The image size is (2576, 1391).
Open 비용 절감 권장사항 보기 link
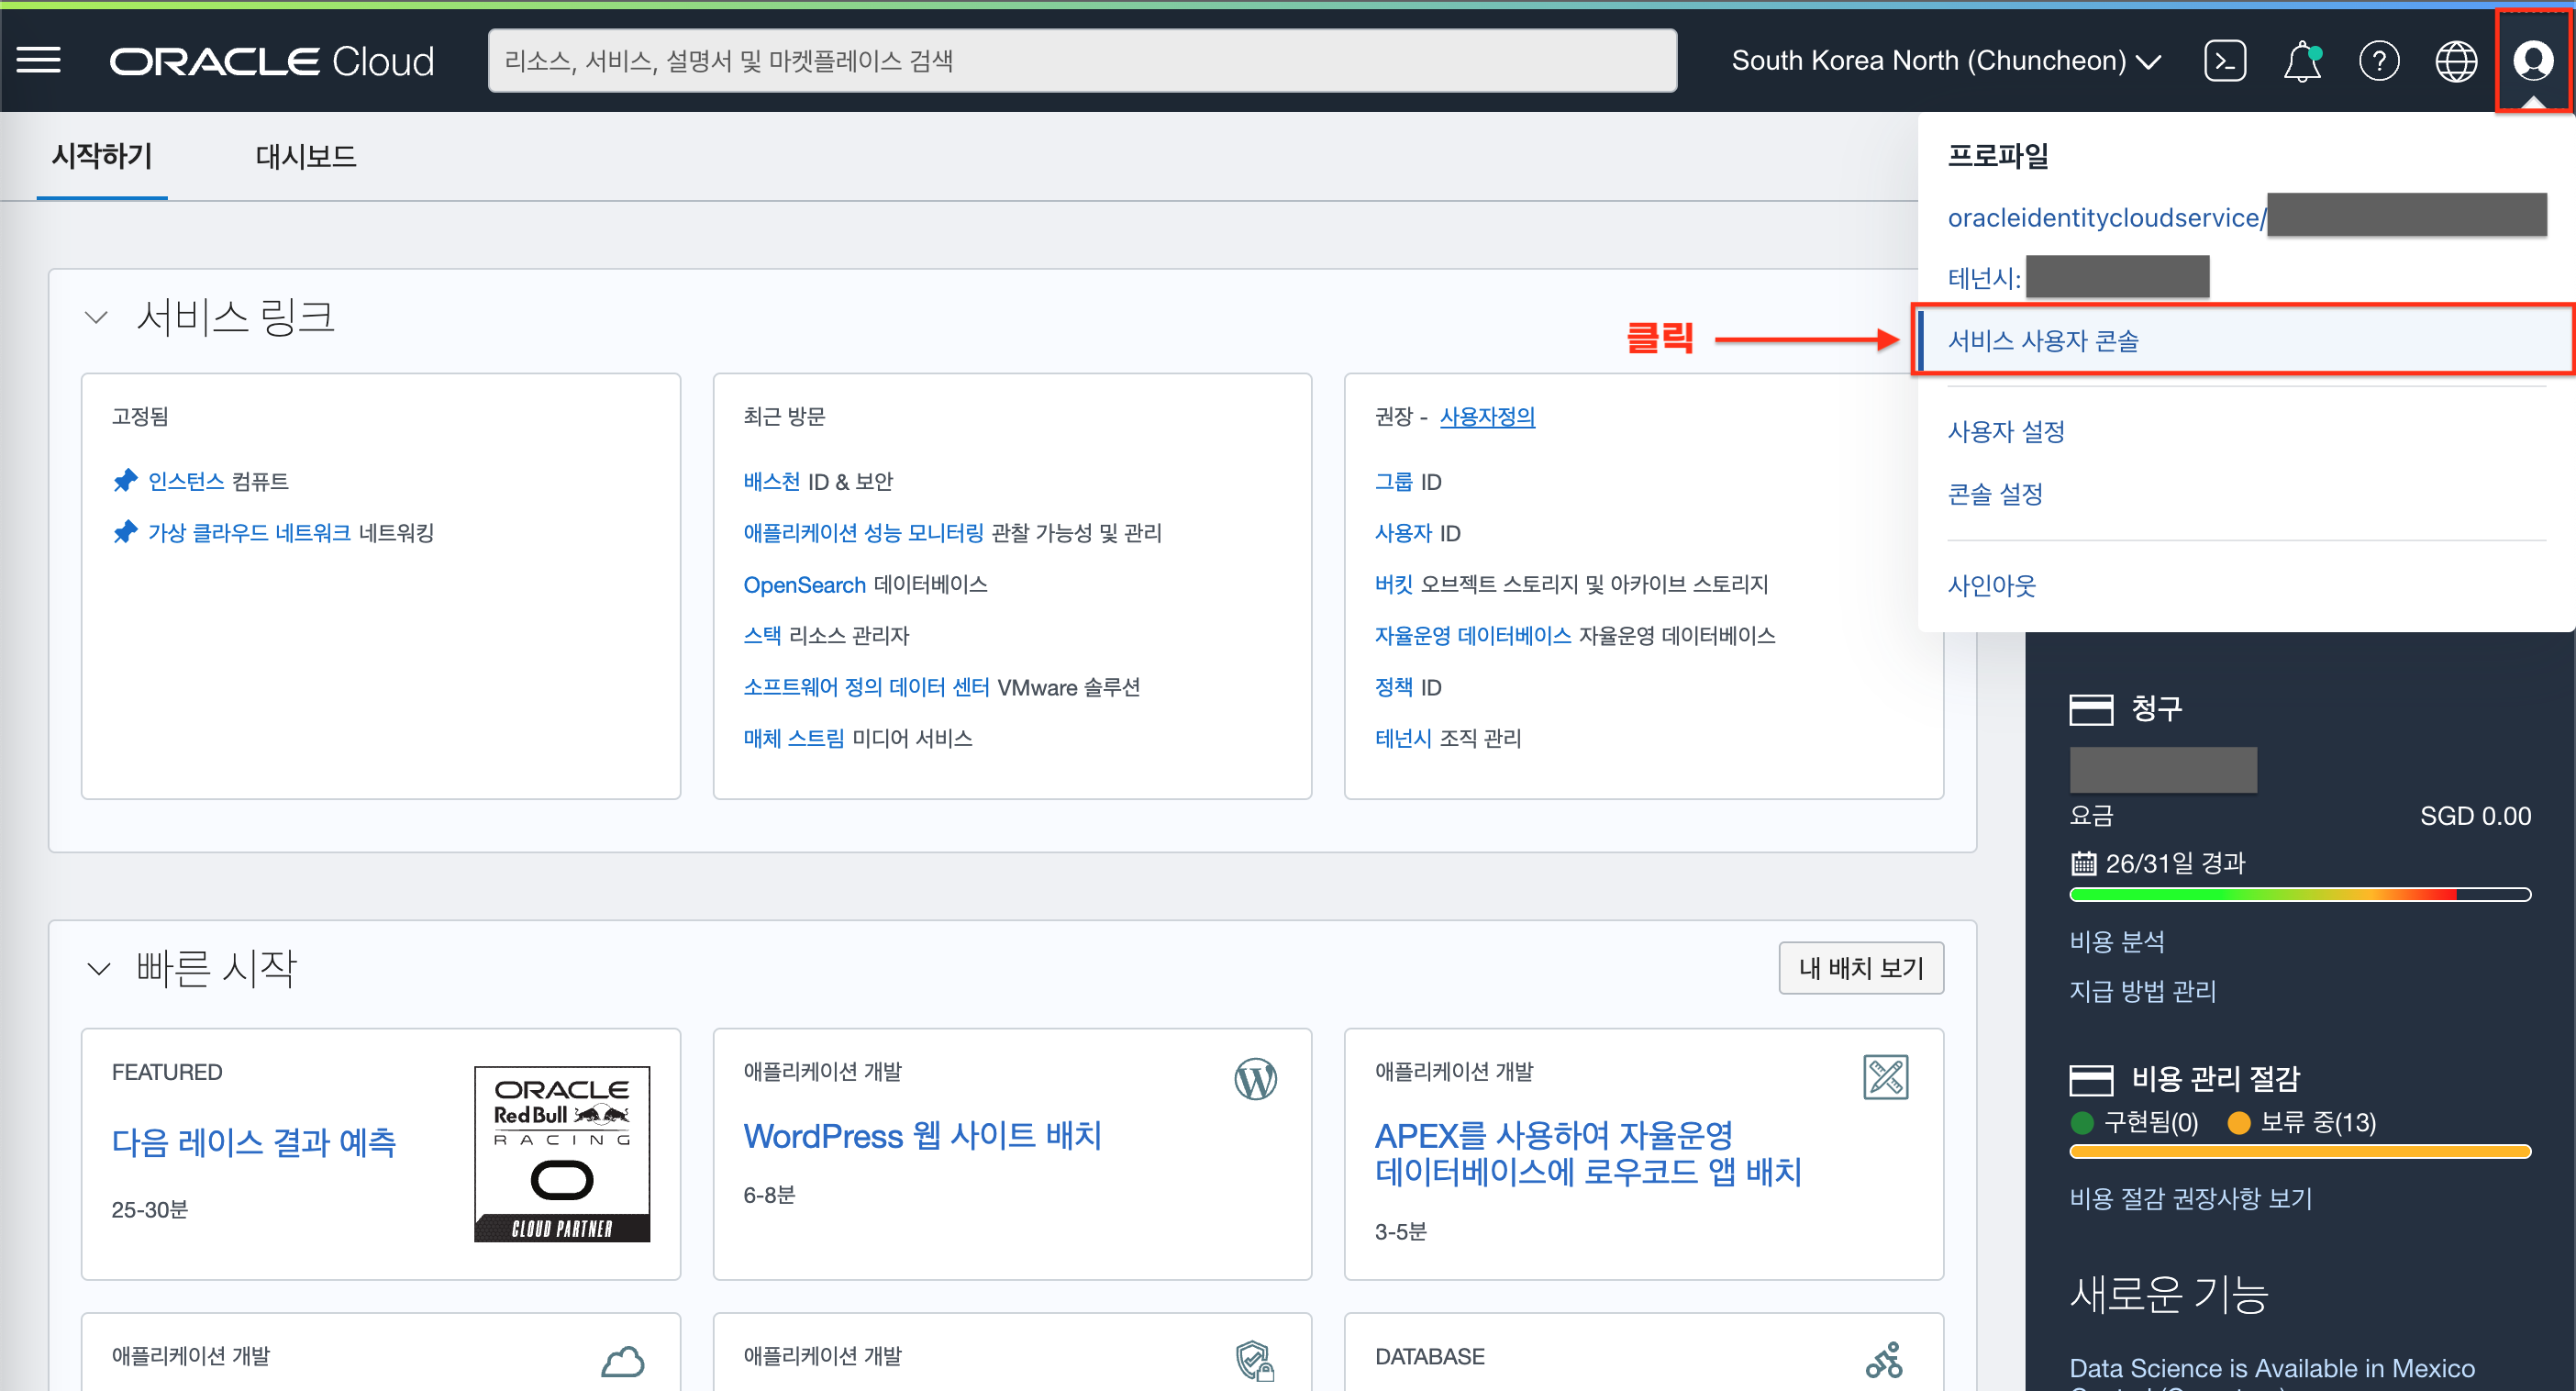pyautogui.click(x=2191, y=1198)
